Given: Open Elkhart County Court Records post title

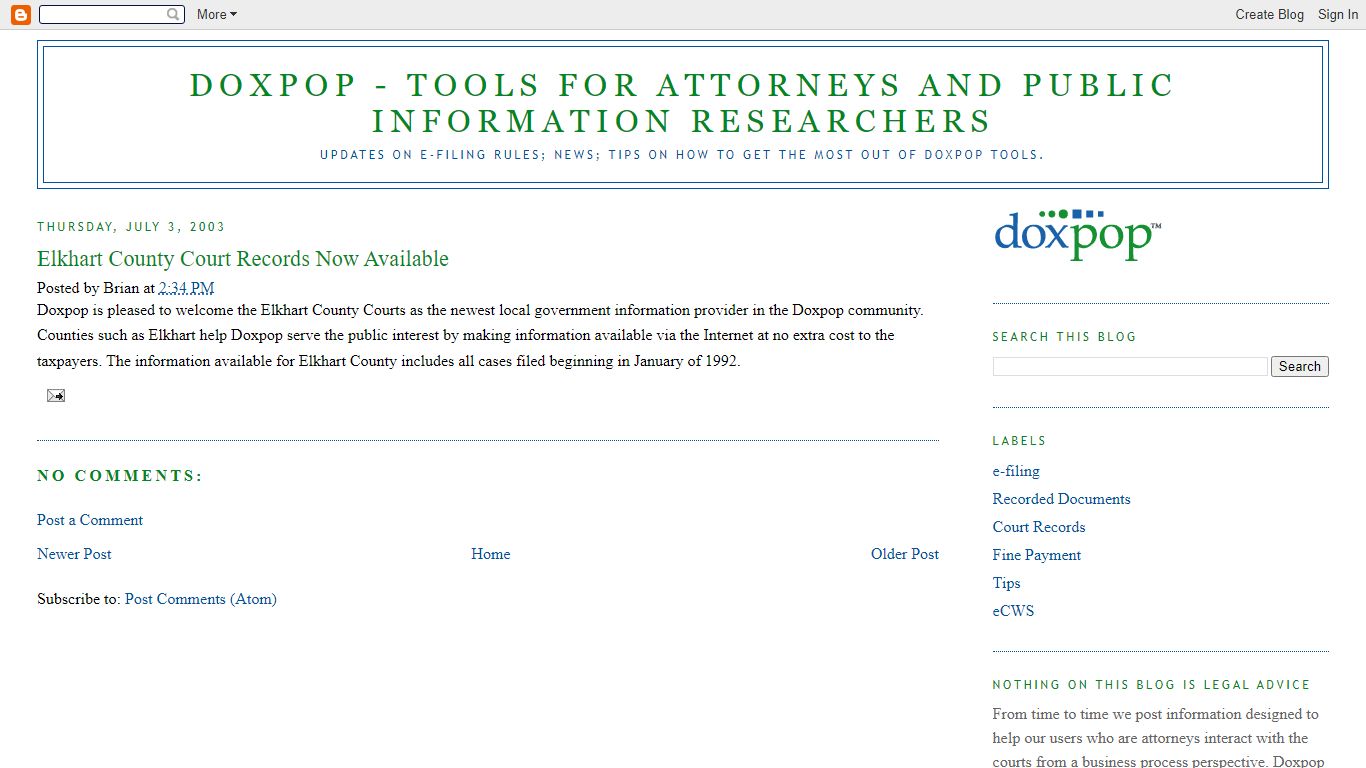Looking at the screenshot, I should coord(243,259).
